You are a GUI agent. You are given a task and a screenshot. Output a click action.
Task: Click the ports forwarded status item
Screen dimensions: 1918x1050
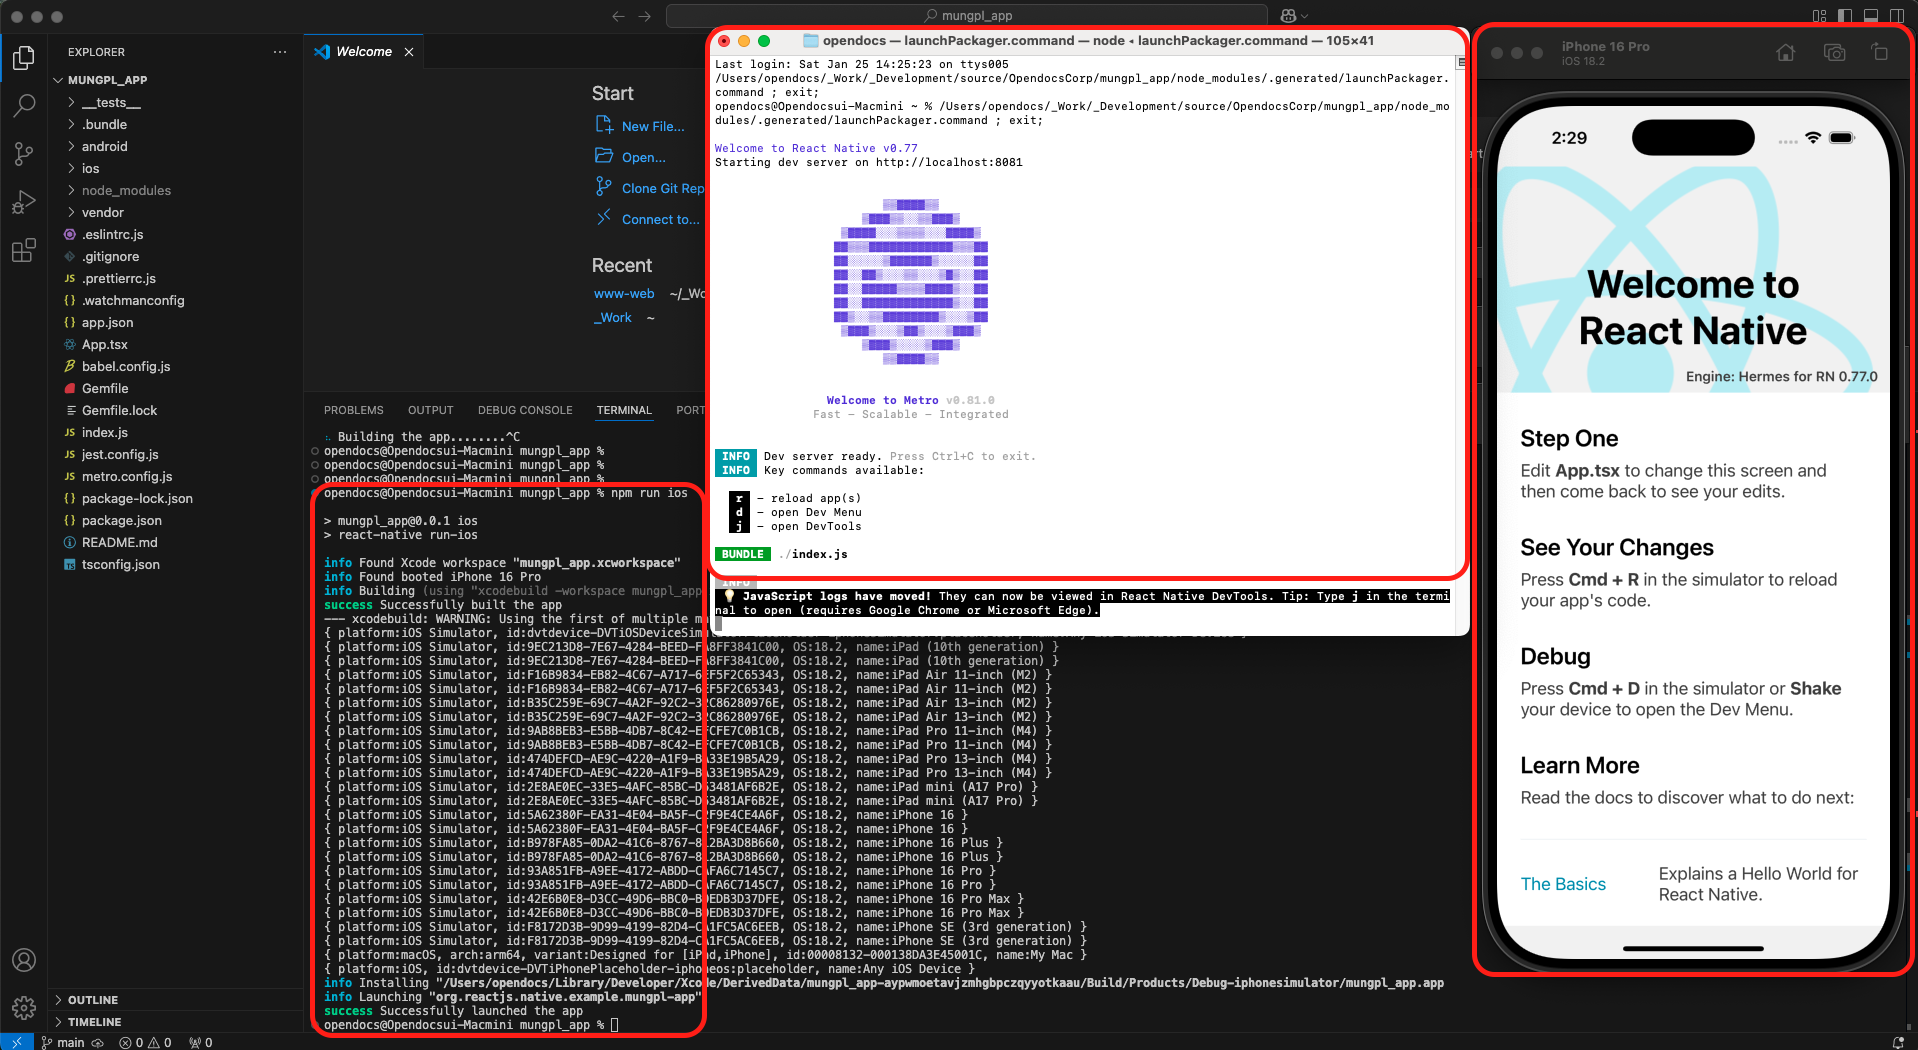point(201,1042)
